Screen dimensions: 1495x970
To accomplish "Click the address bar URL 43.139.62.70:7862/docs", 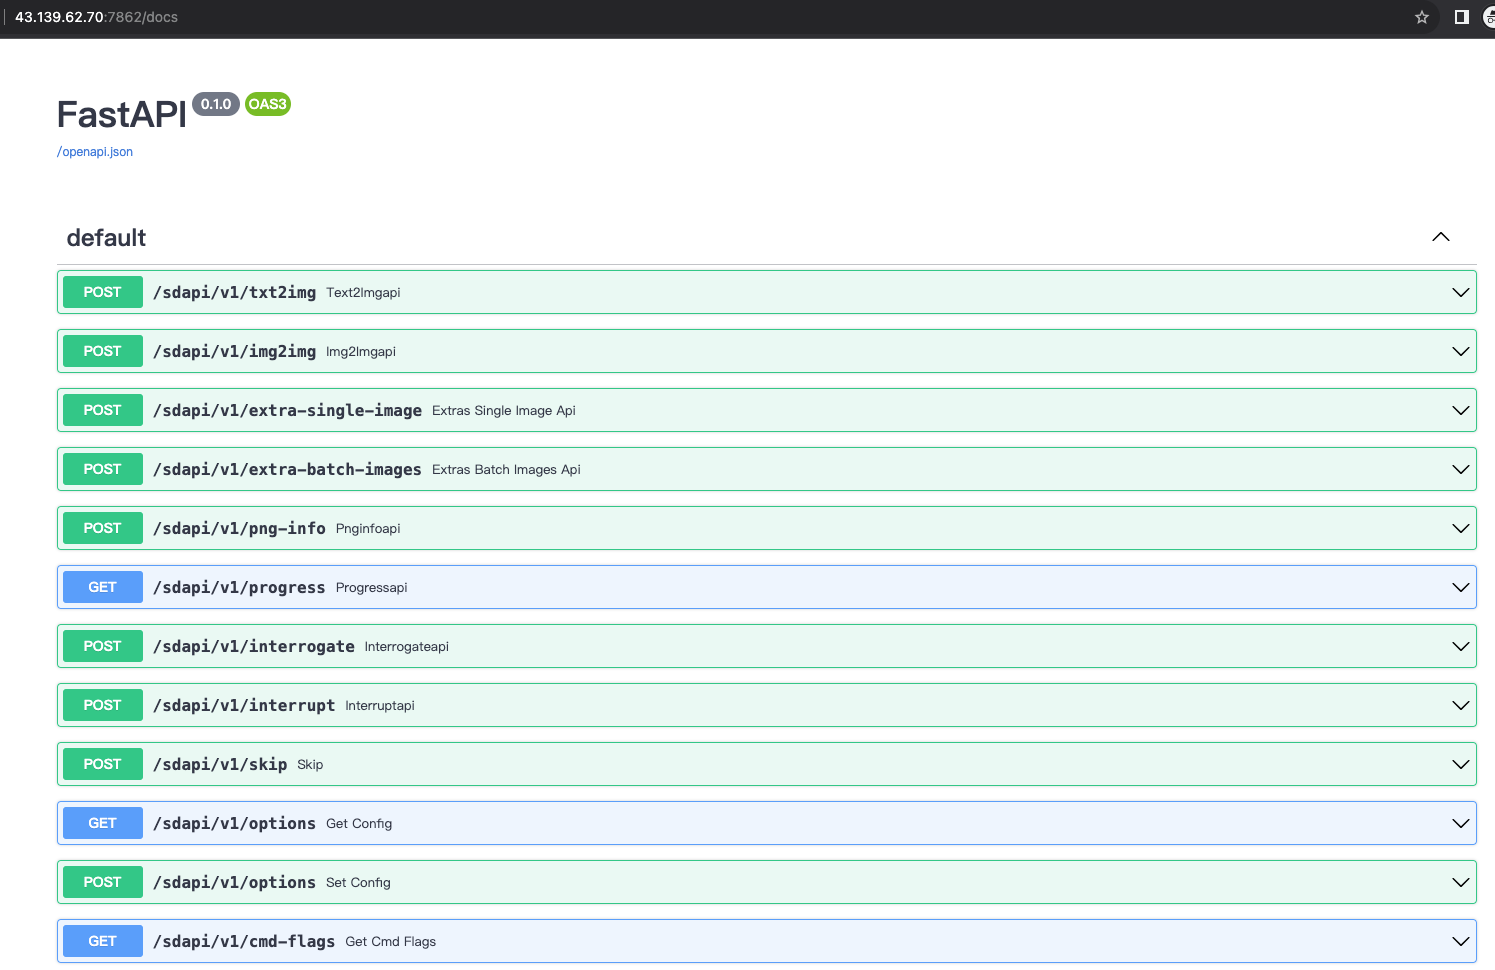I will (96, 17).
